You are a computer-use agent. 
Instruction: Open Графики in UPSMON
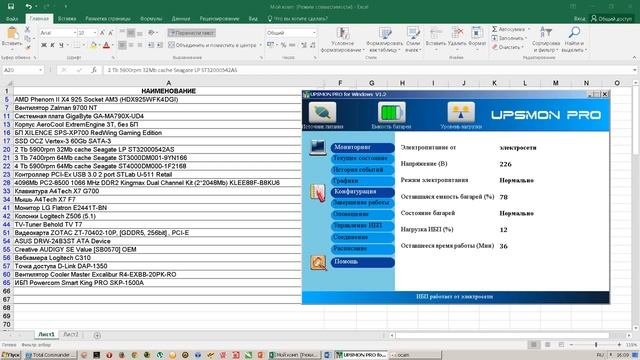click(362, 181)
